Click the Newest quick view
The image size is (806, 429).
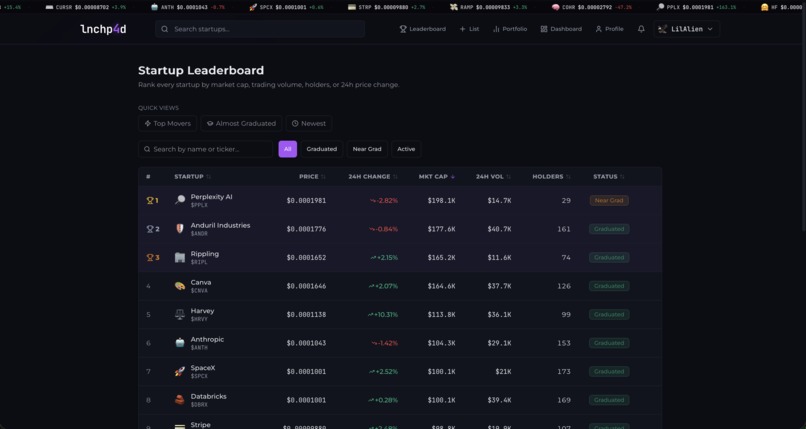(x=309, y=123)
